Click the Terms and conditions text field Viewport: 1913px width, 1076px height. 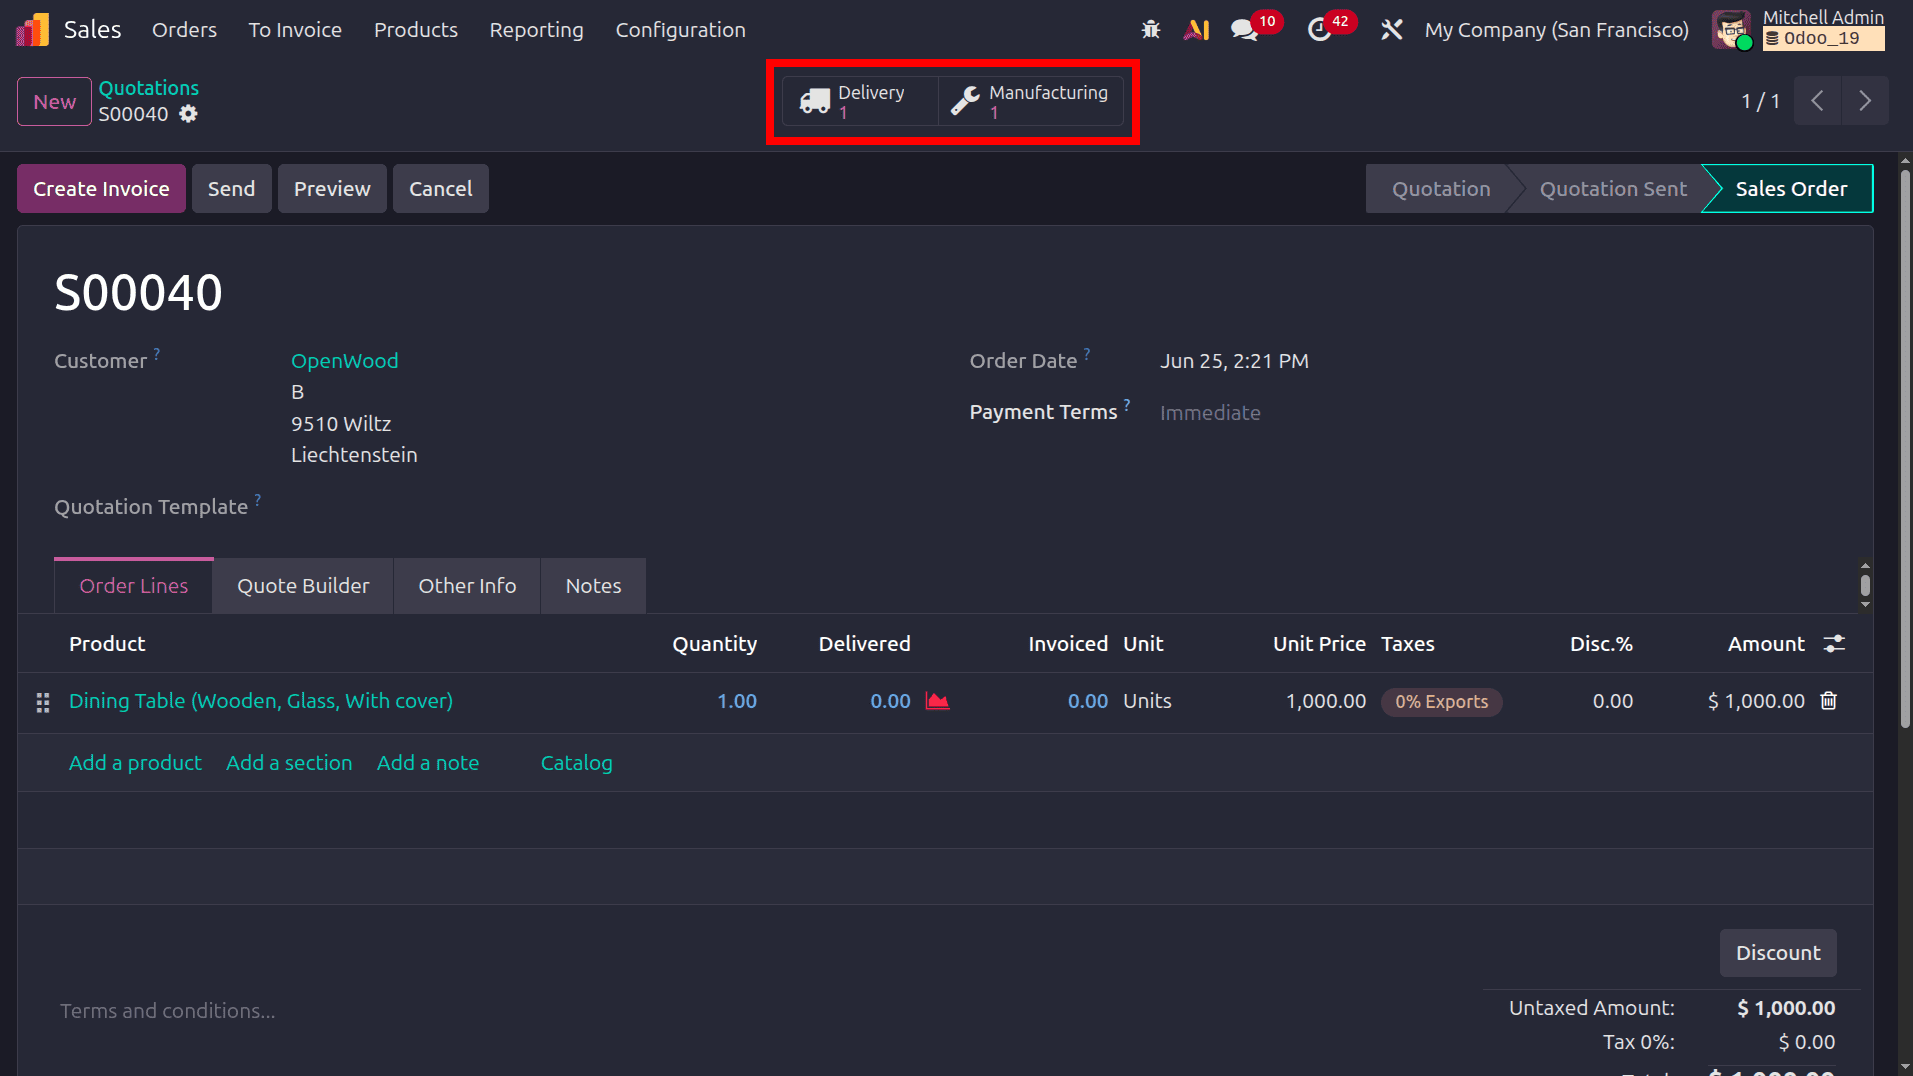pyautogui.click(x=168, y=1011)
